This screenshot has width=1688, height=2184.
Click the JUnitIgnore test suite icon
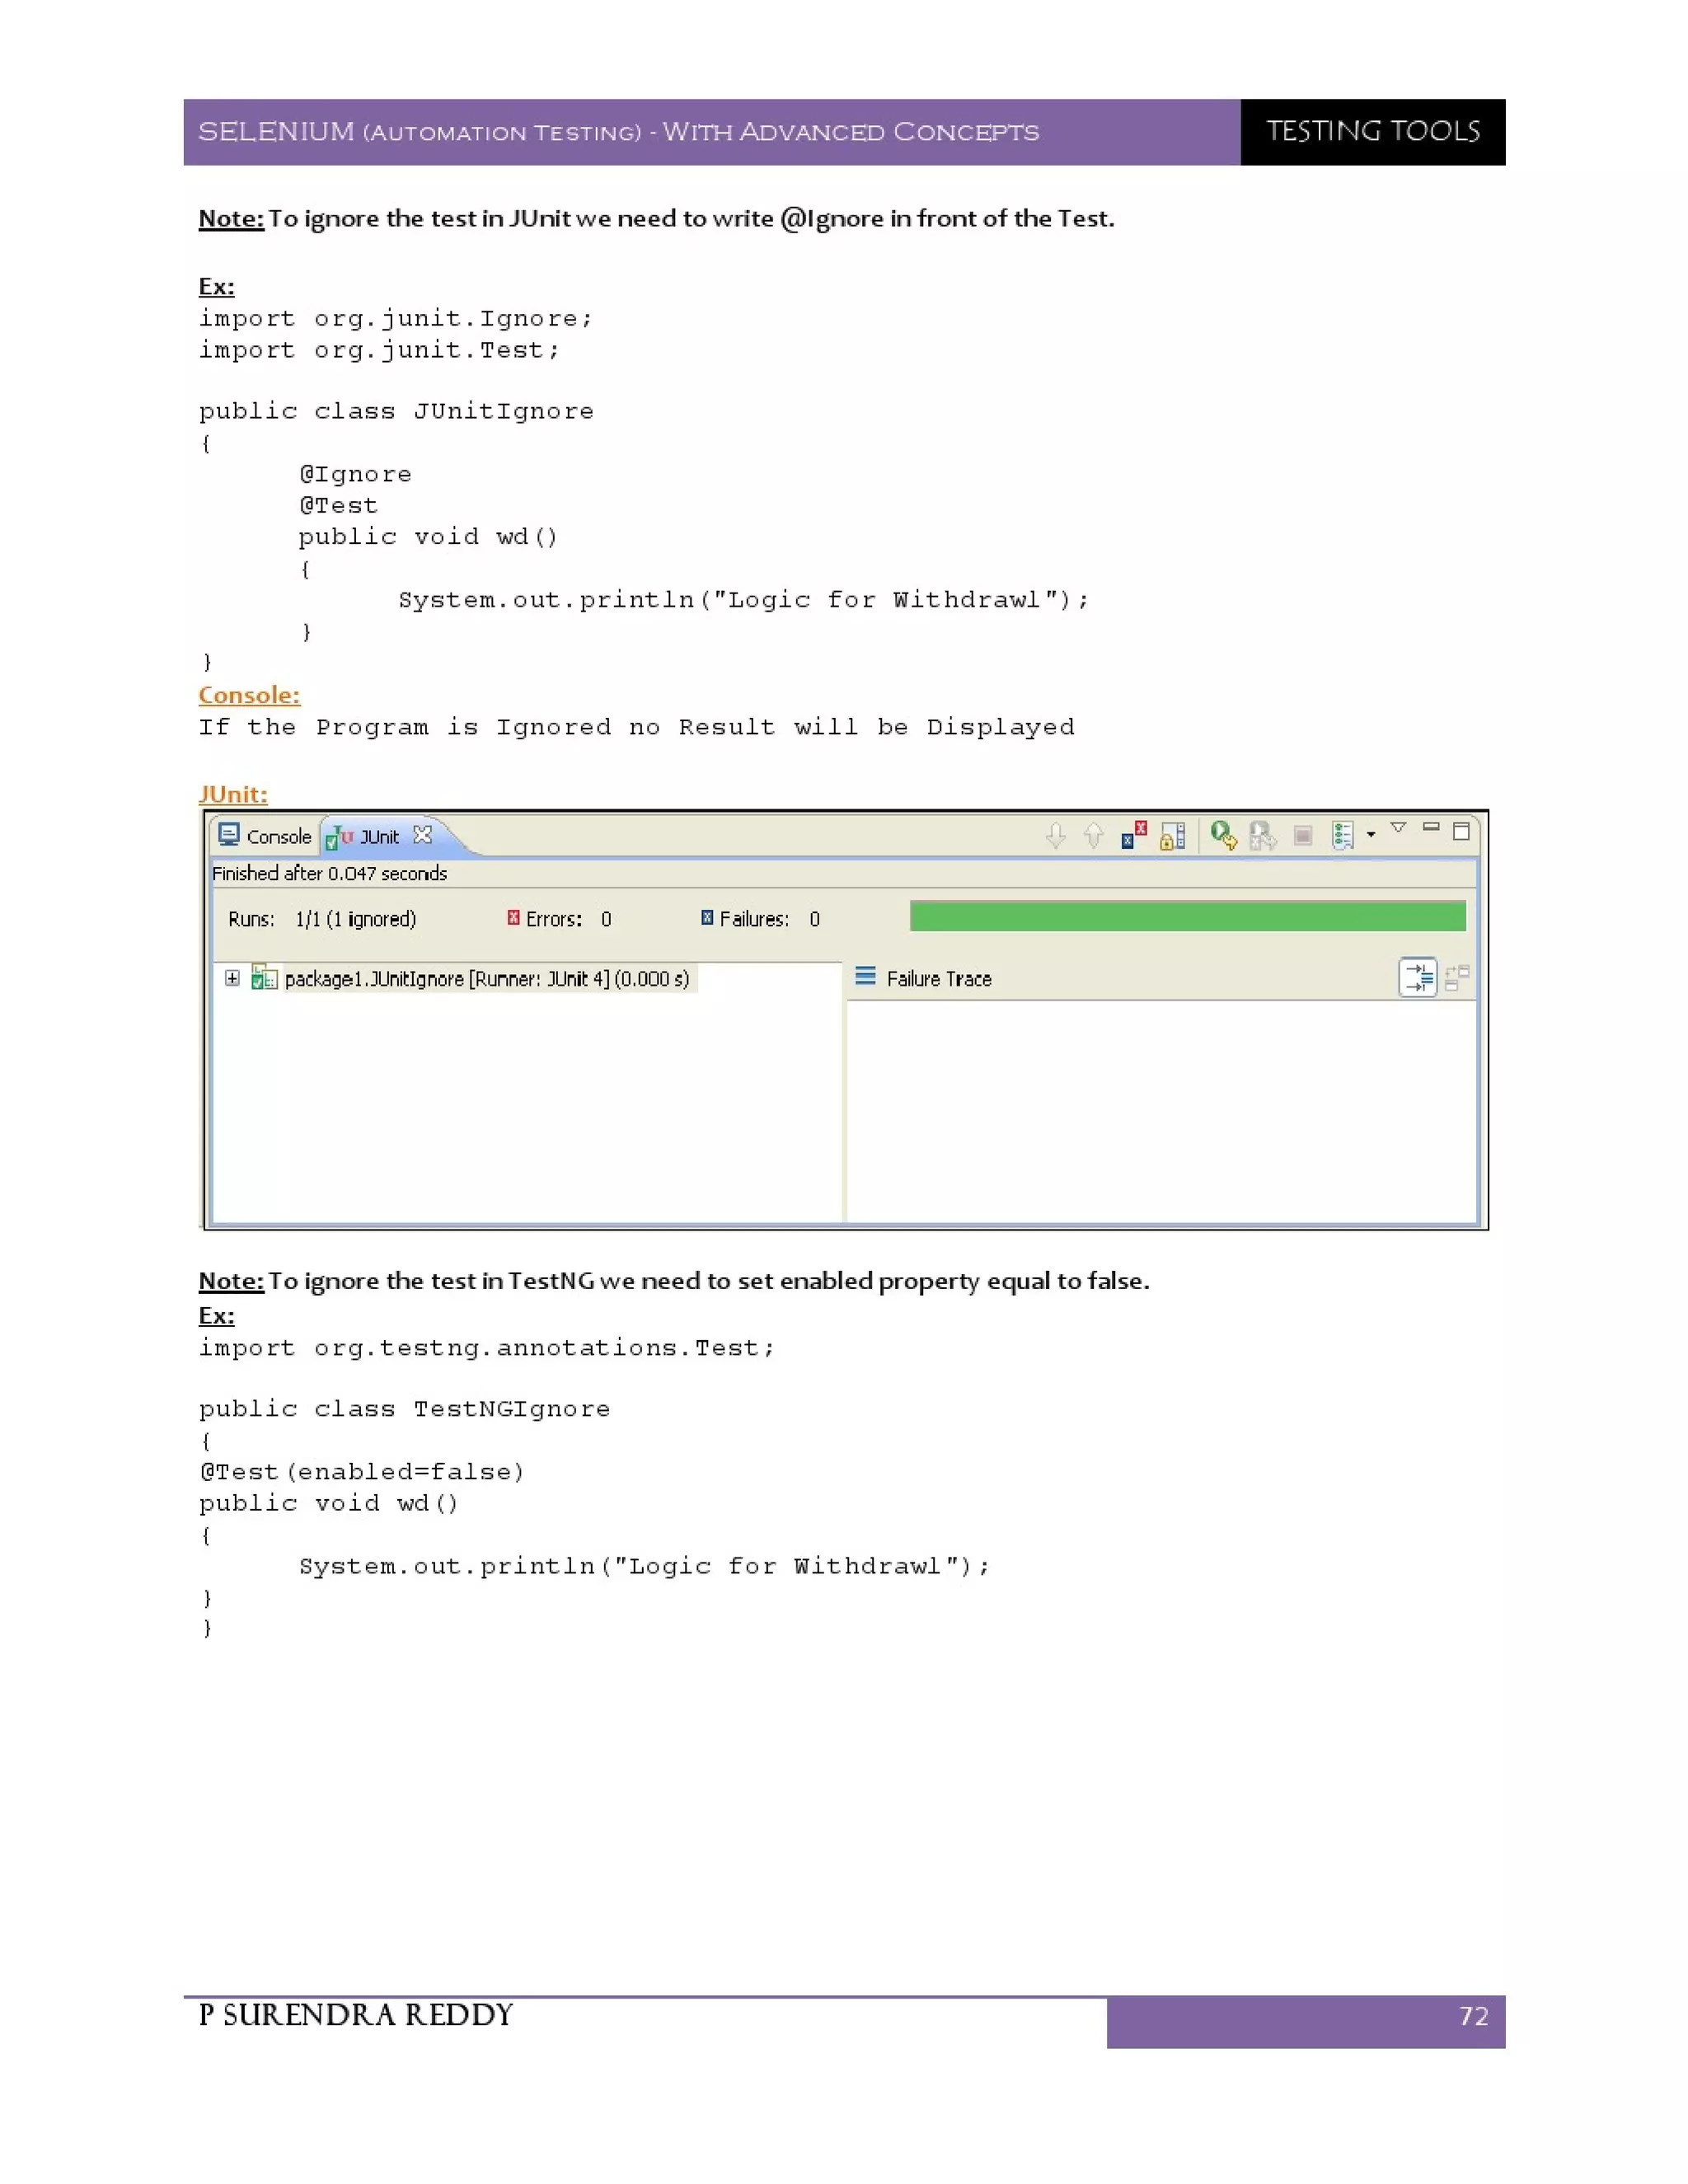[264, 978]
